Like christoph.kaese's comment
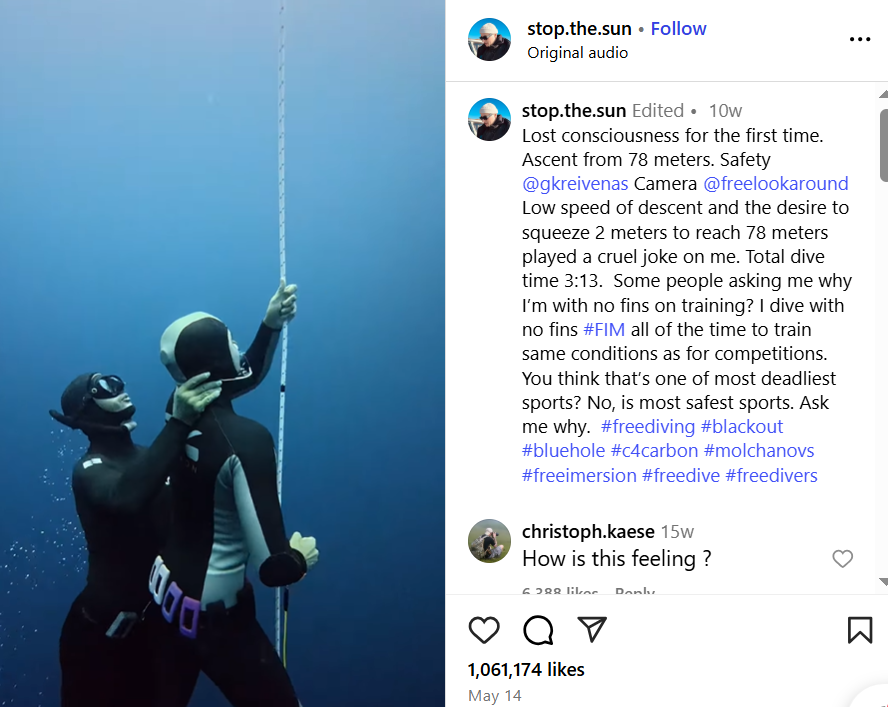 click(843, 559)
